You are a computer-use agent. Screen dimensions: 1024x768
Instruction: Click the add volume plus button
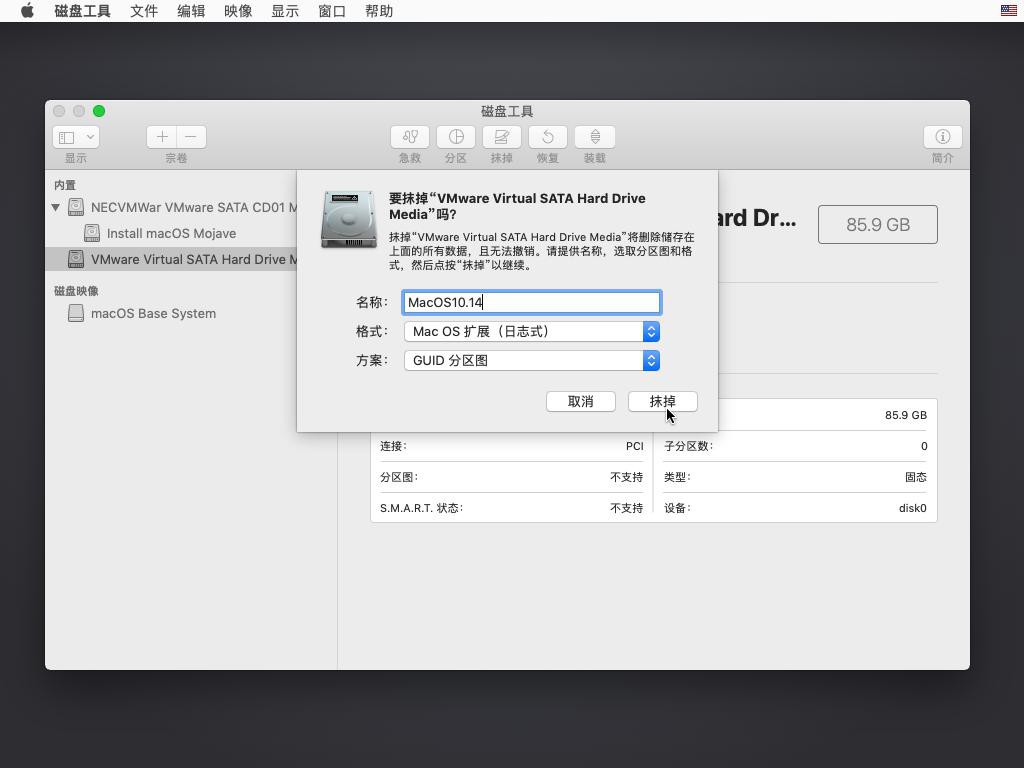[x=162, y=136]
